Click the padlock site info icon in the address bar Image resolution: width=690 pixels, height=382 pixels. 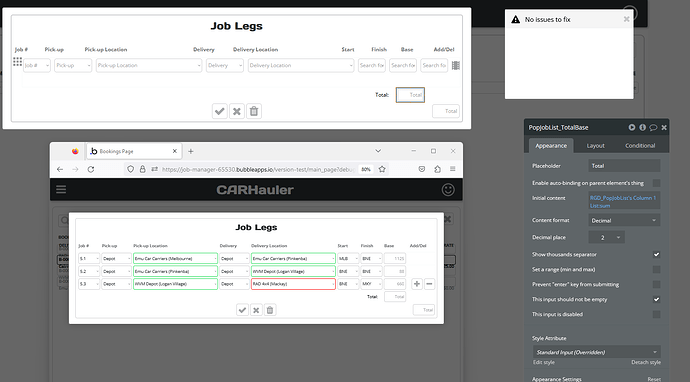click(142, 169)
